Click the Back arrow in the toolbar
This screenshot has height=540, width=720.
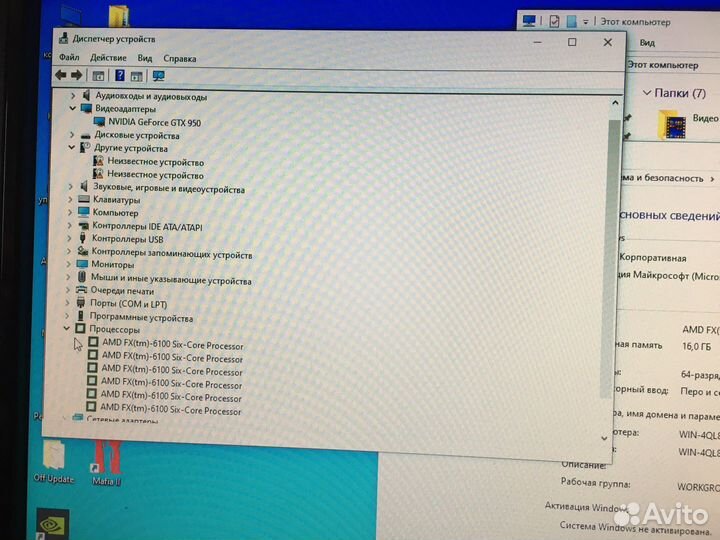(61, 75)
